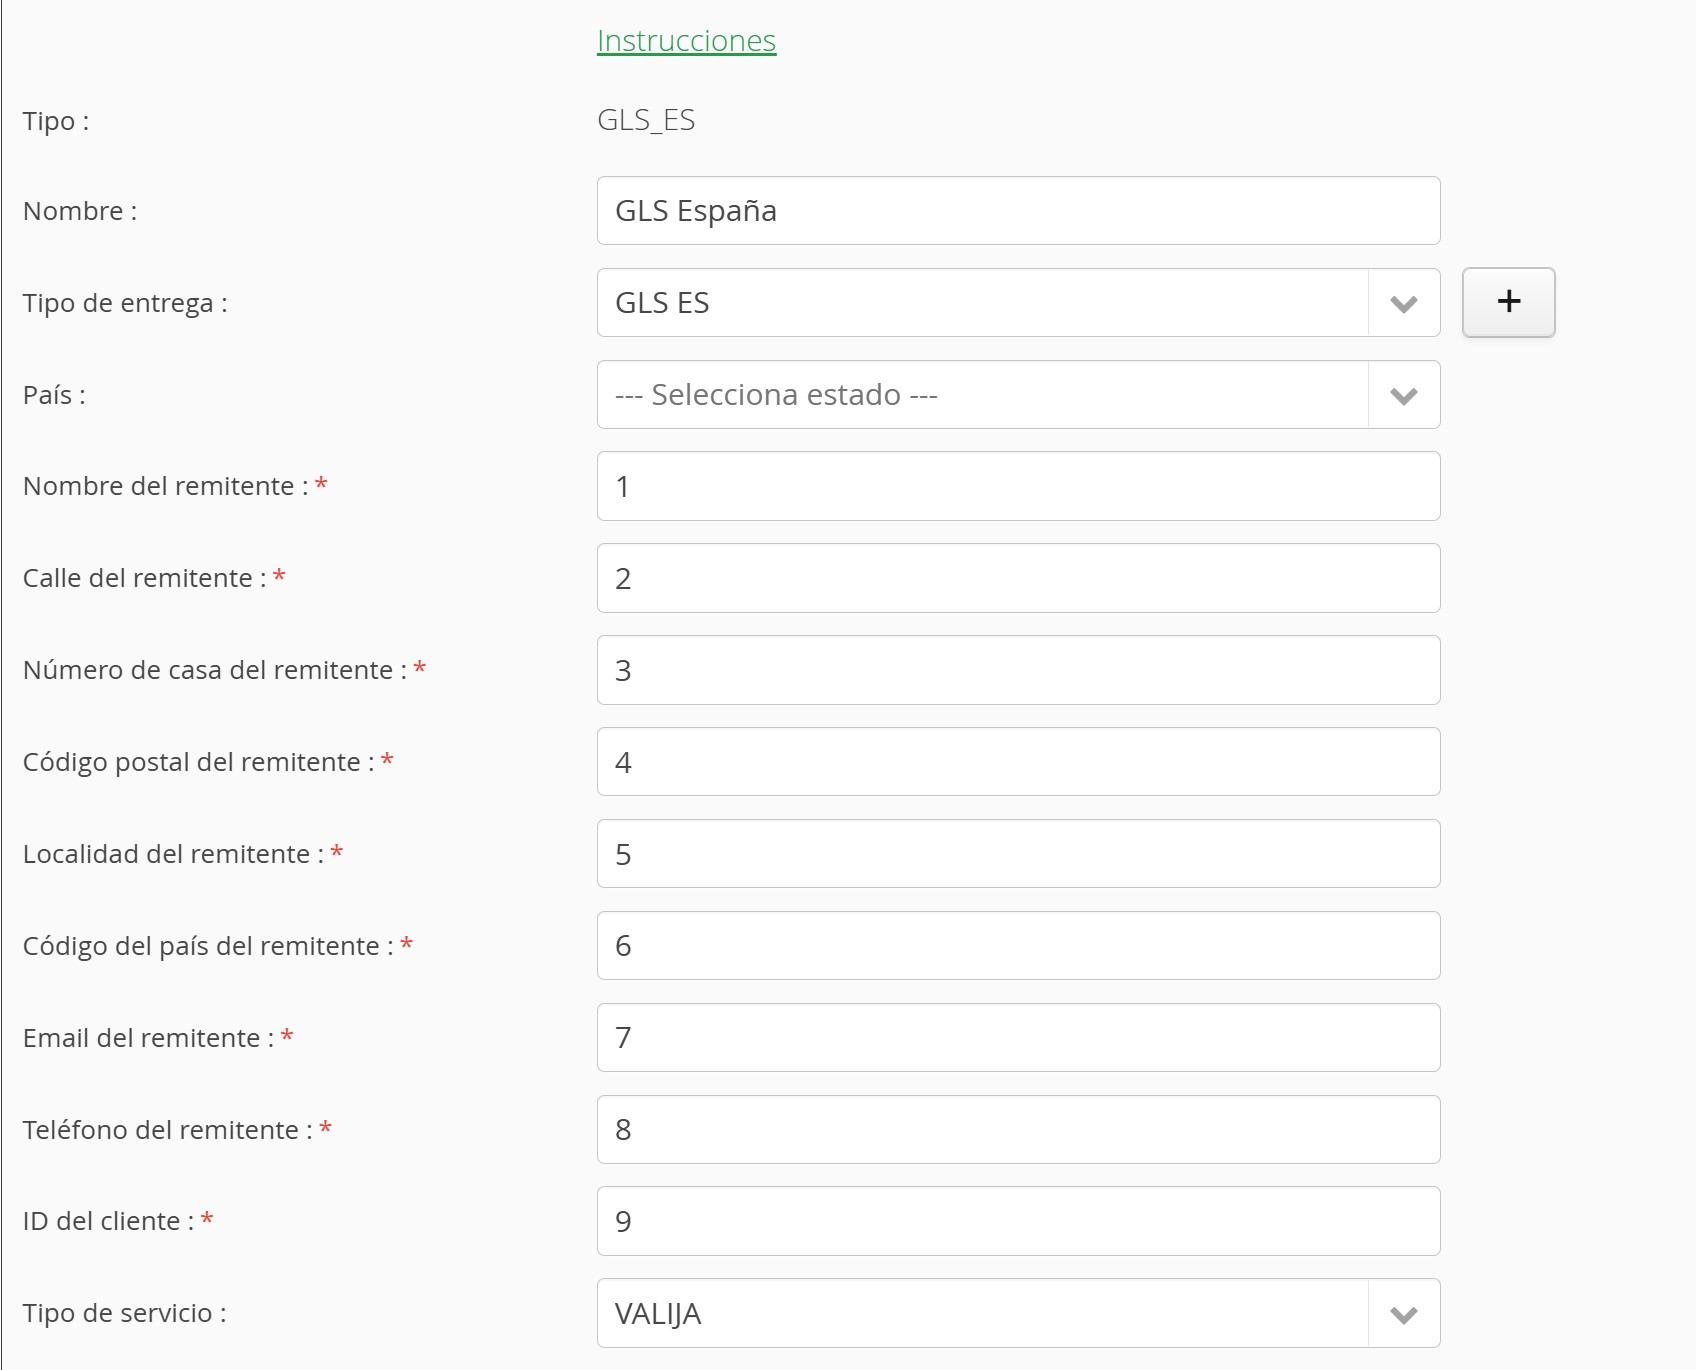This screenshot has height=1370, width=1696.
Task: Select the Código del país del remitente field
Action: [x=1018, y=946]
